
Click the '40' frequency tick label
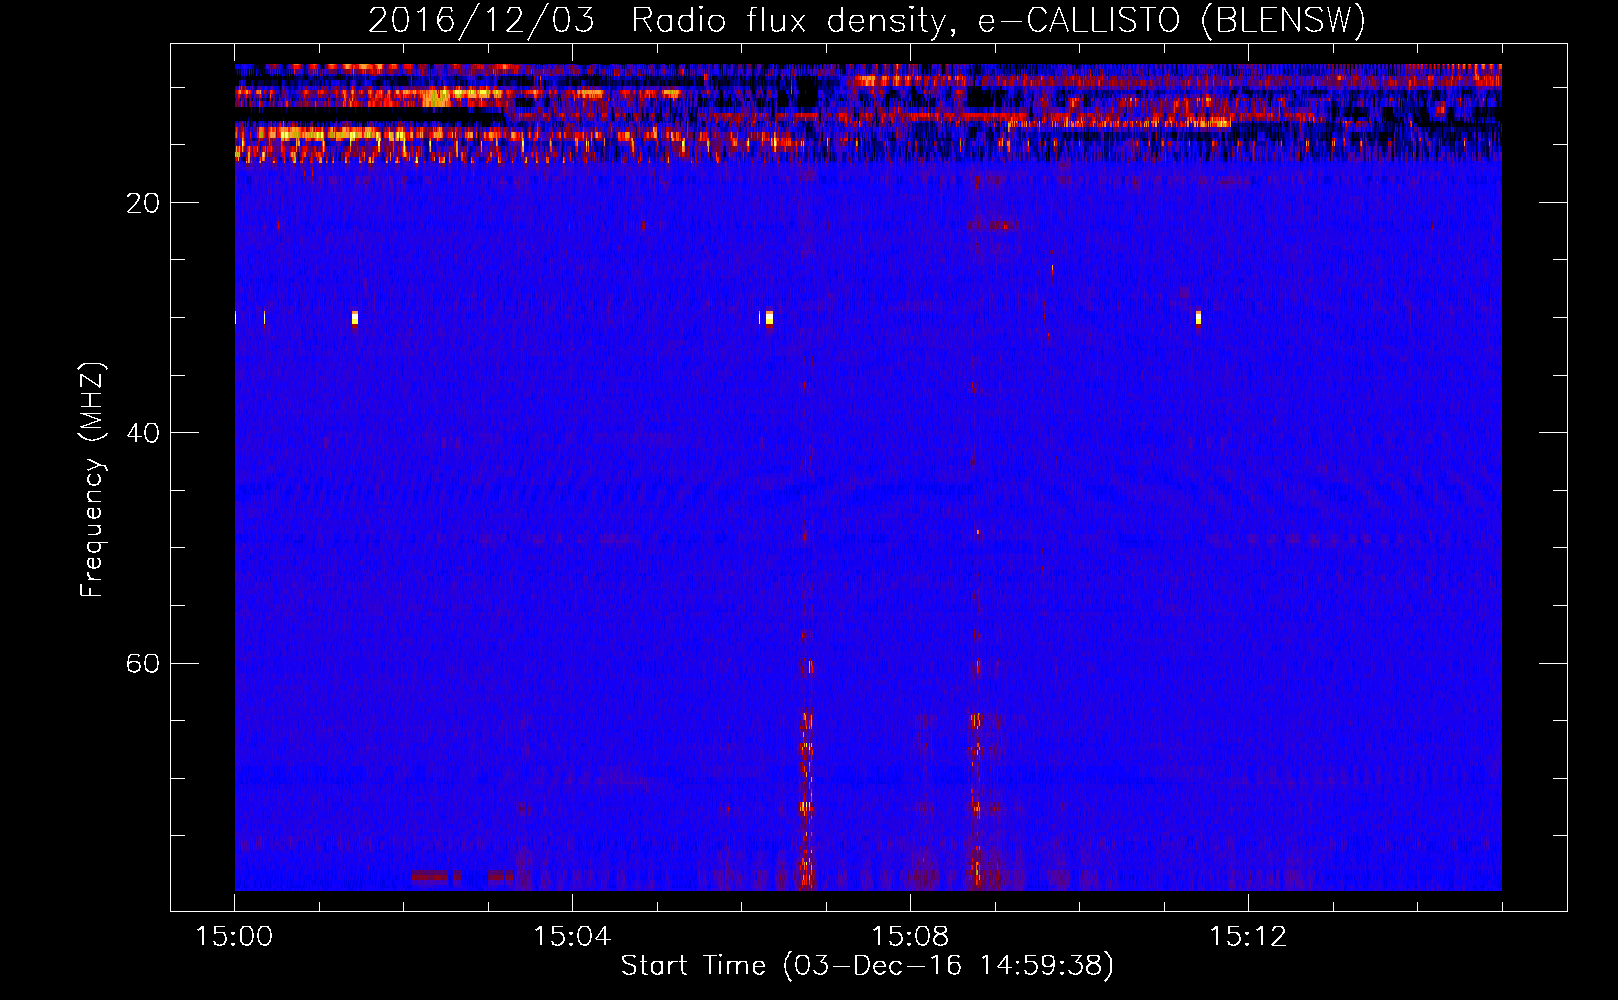pyautogui.click(x=143, y=433)
